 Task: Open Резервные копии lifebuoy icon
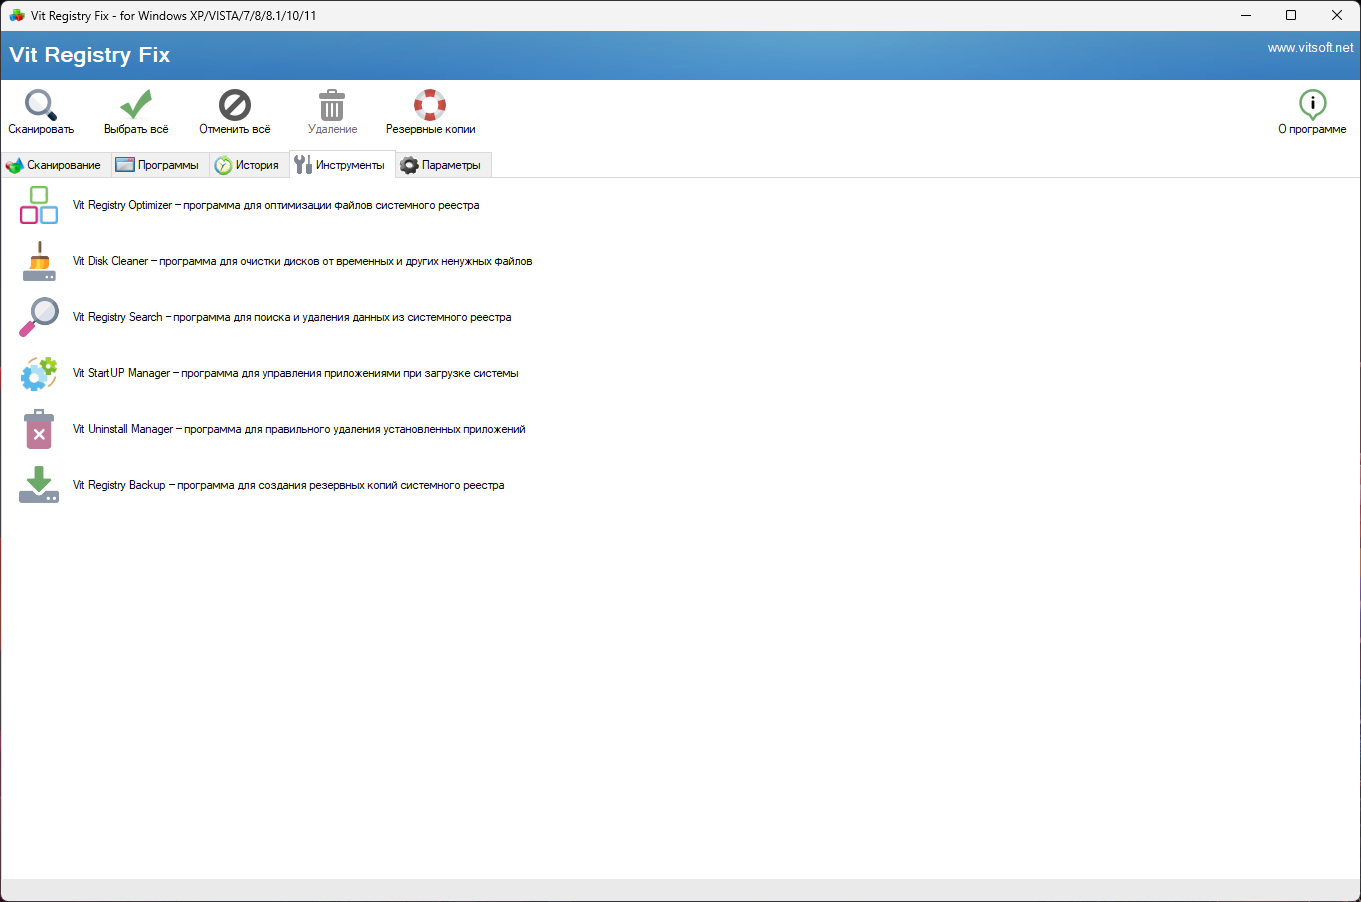(430, 105)
